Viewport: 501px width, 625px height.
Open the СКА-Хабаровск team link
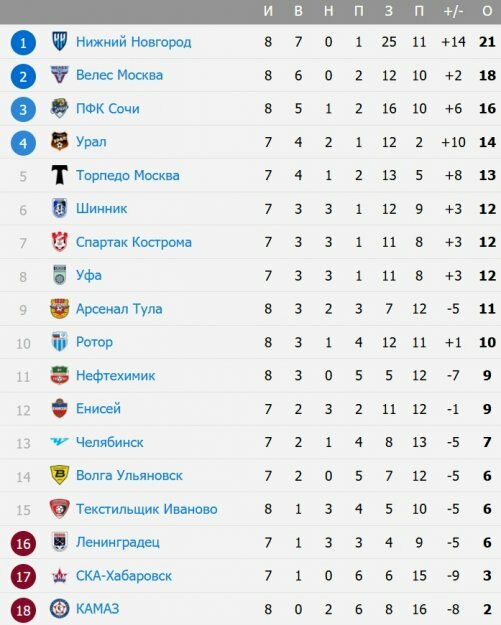pos(124,576)
